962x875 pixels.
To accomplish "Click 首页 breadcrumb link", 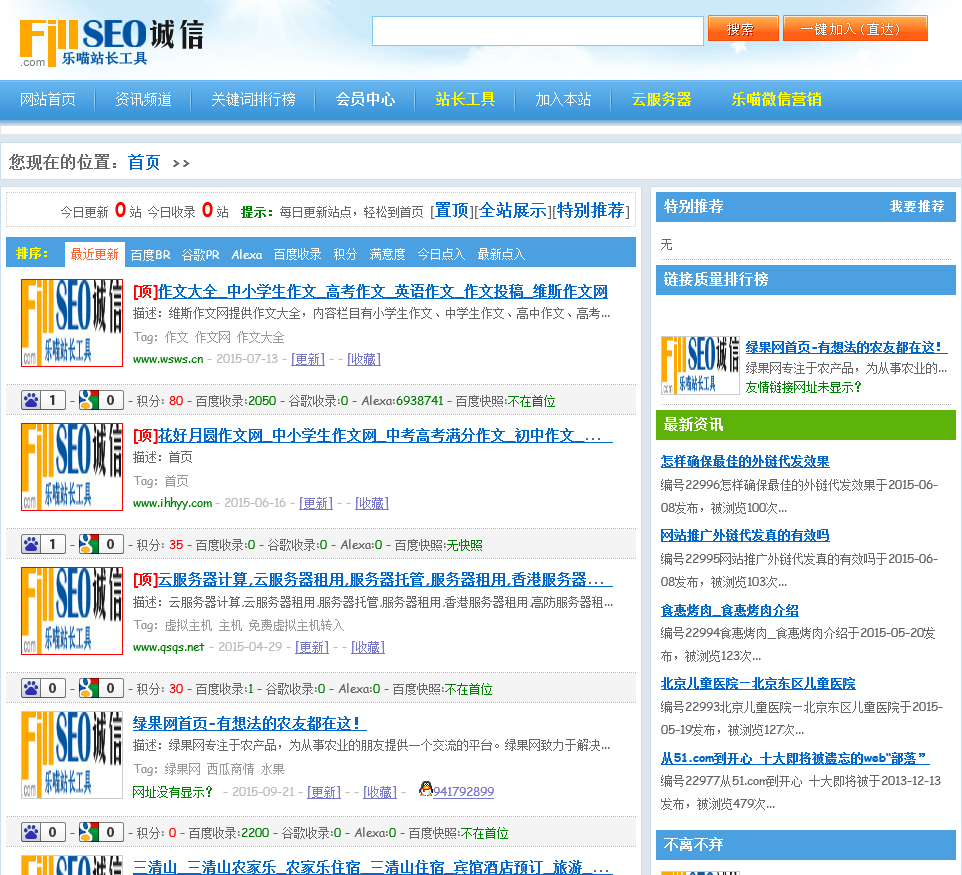I will coord(144,163).
